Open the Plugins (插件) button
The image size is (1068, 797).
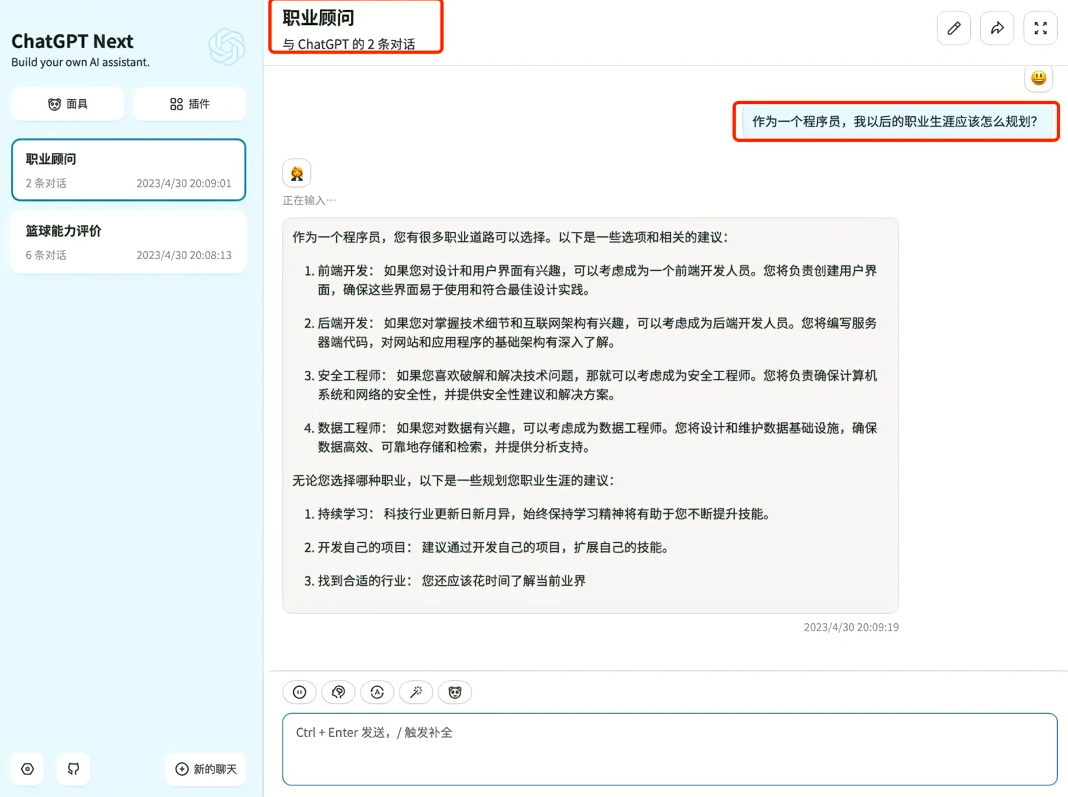189,104
